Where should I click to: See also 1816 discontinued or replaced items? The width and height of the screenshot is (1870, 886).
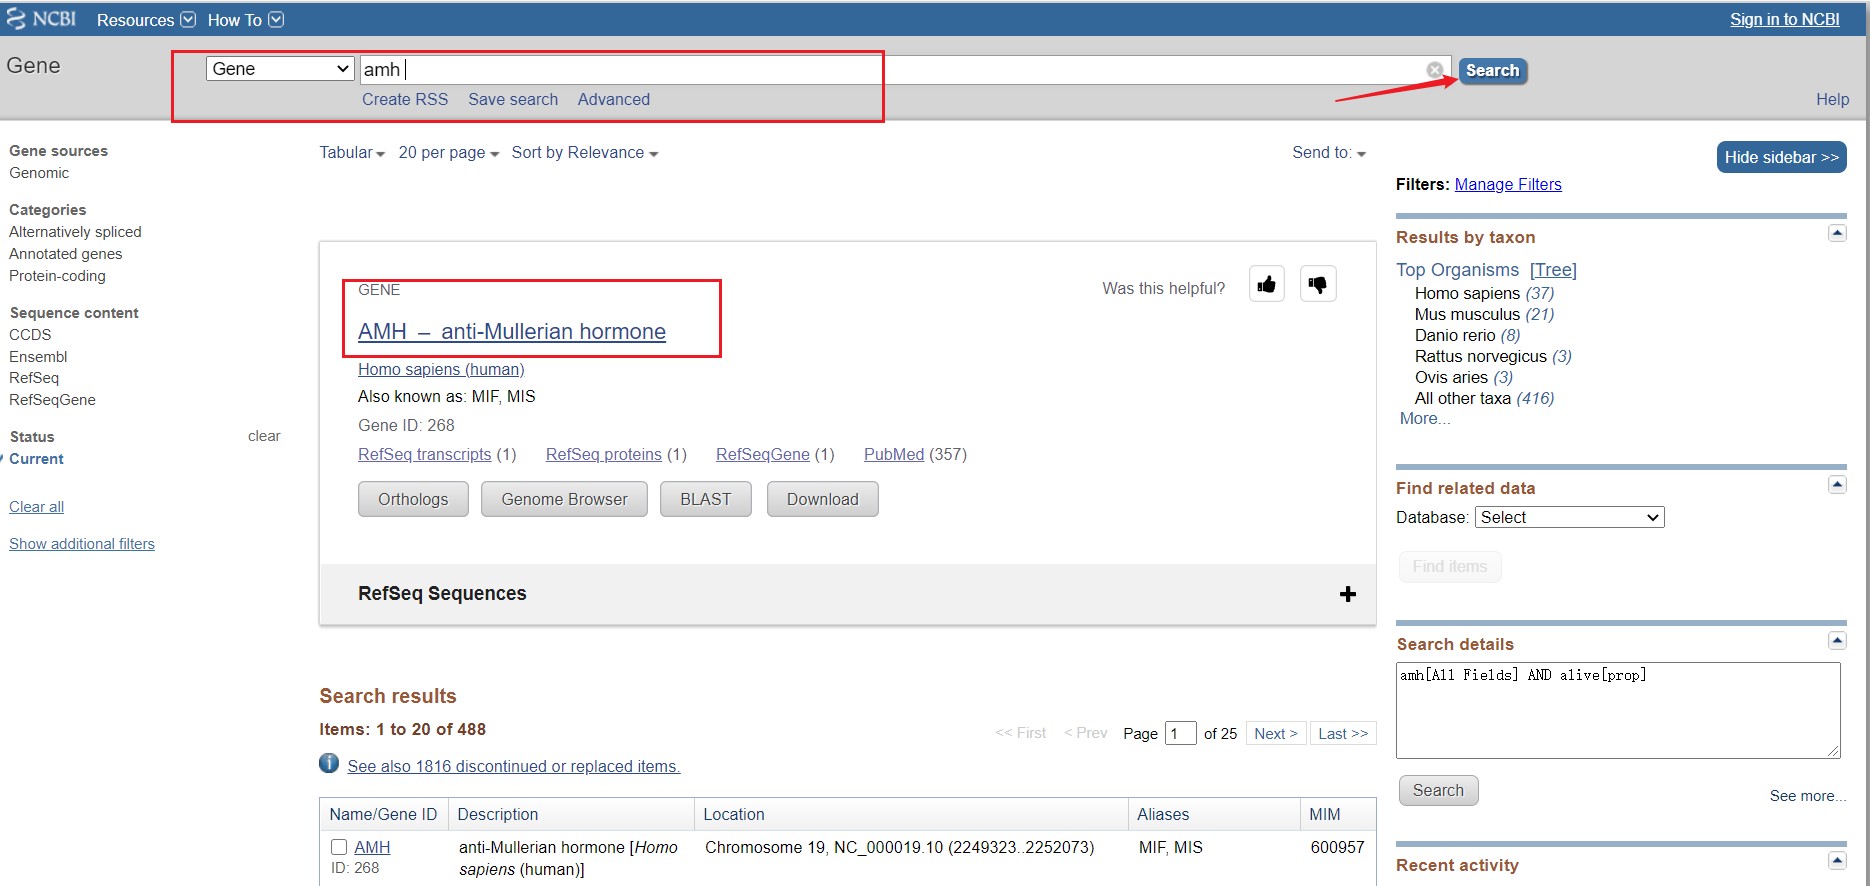click(513, 766)
